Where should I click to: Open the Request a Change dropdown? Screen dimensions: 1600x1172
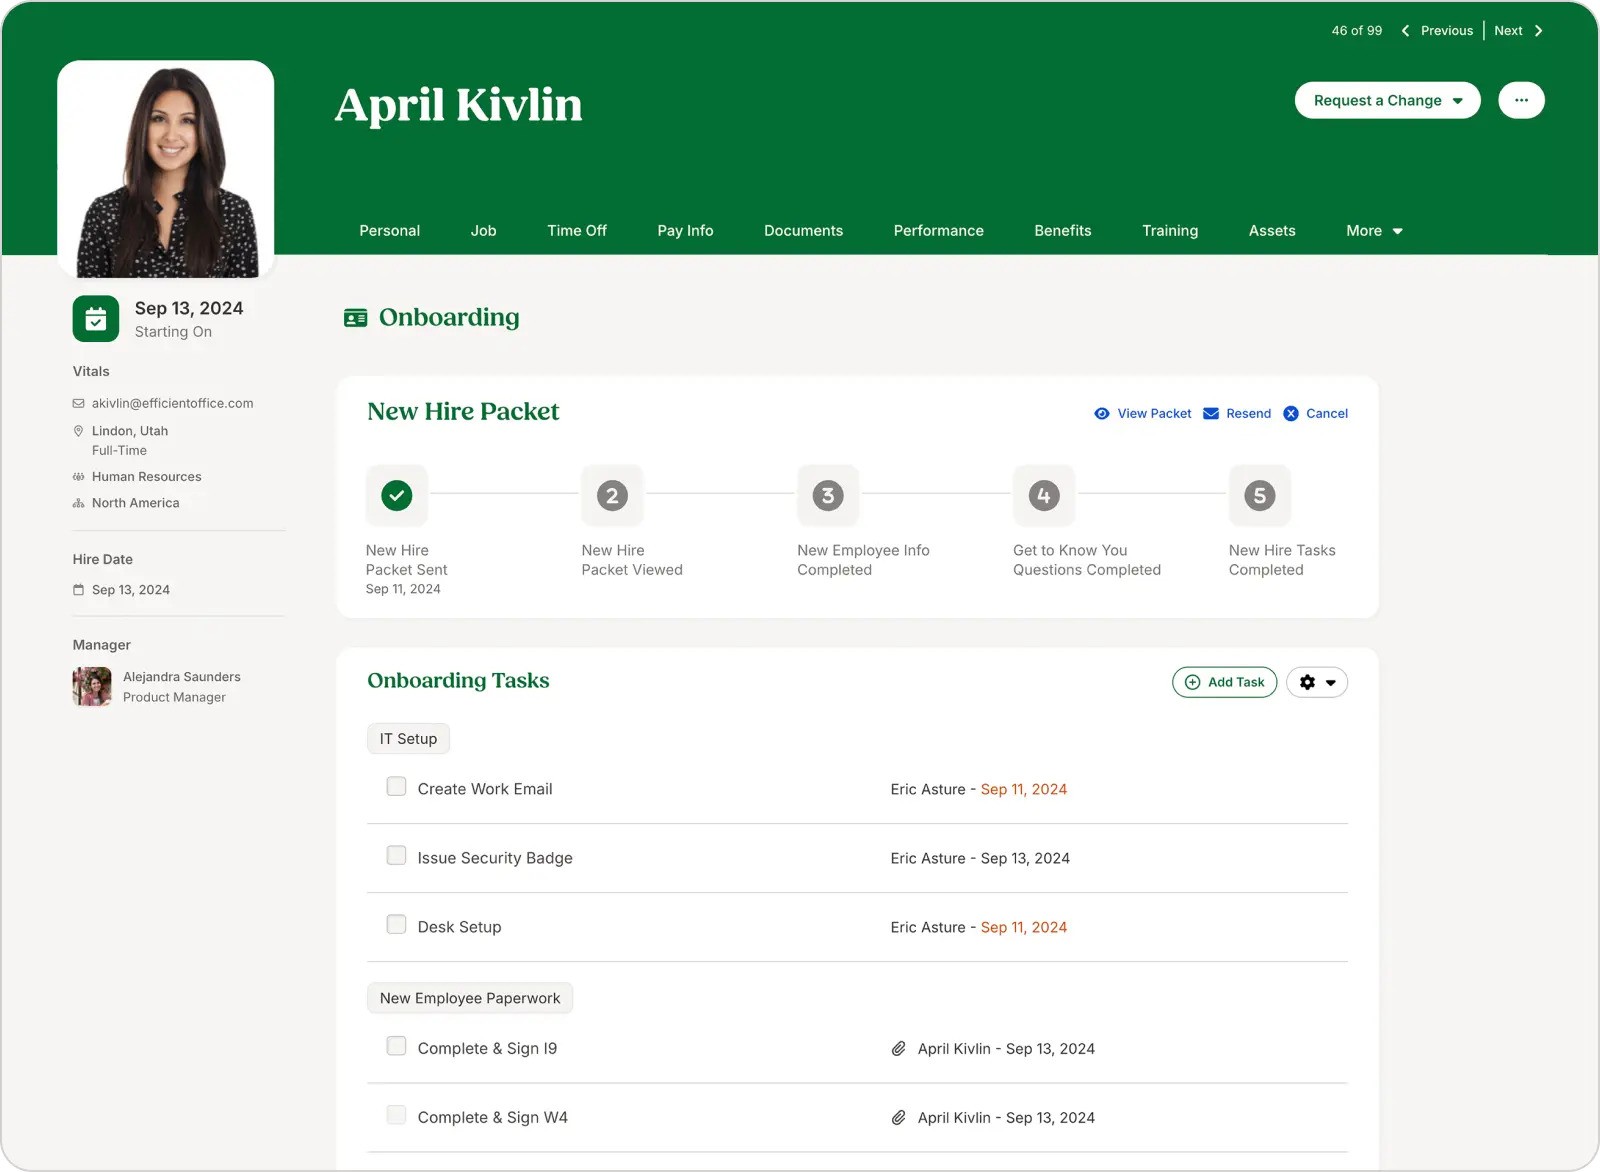(1387, 100)
